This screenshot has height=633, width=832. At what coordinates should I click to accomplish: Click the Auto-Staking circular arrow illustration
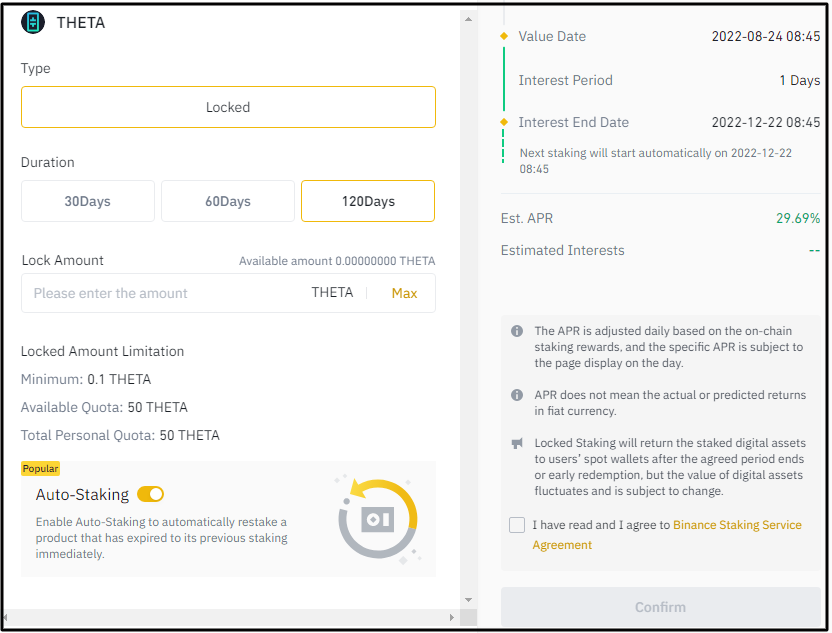pyautogui.click(x=376, y=518)
